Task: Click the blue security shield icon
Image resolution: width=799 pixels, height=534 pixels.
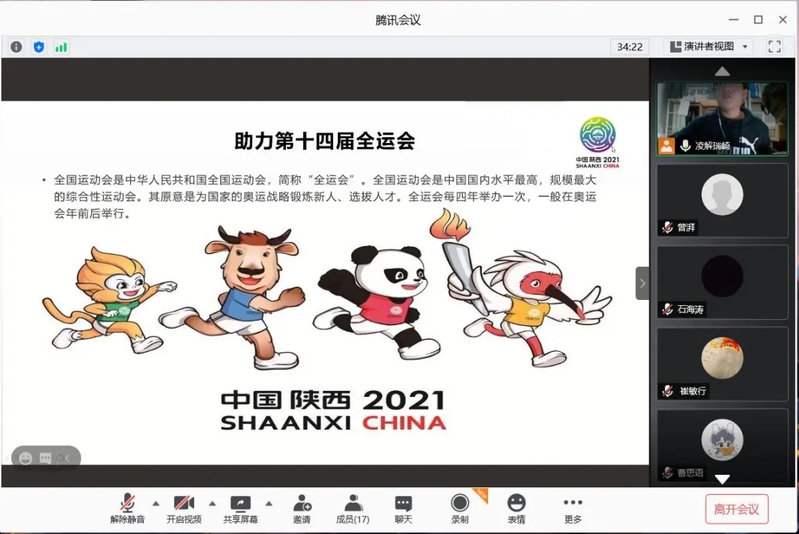Action: click(x=39, y=47)
